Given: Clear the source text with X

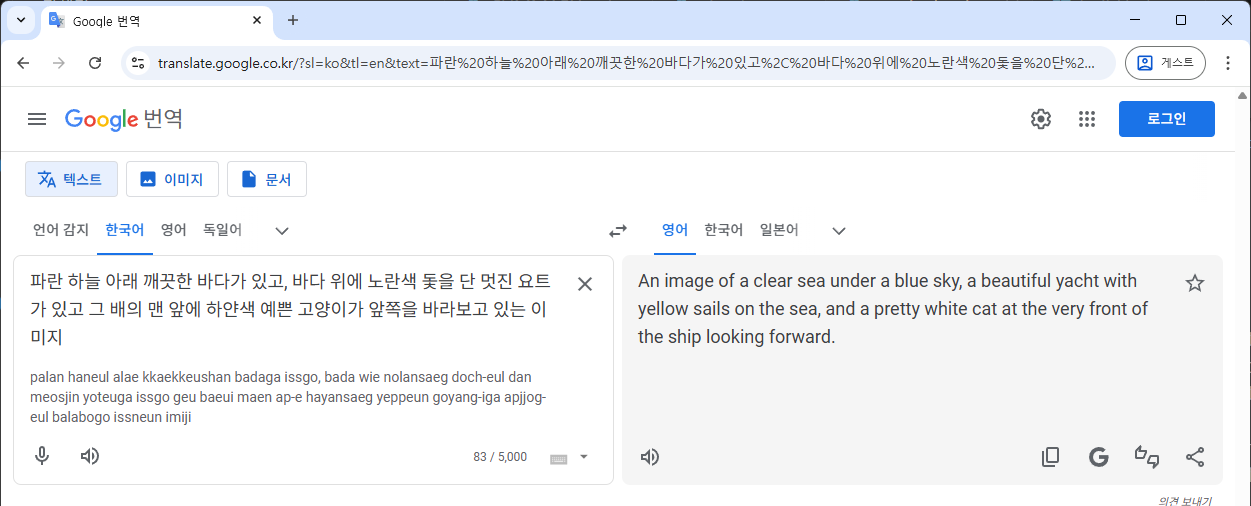Looking at the screenshot, I should pos(585,284).
